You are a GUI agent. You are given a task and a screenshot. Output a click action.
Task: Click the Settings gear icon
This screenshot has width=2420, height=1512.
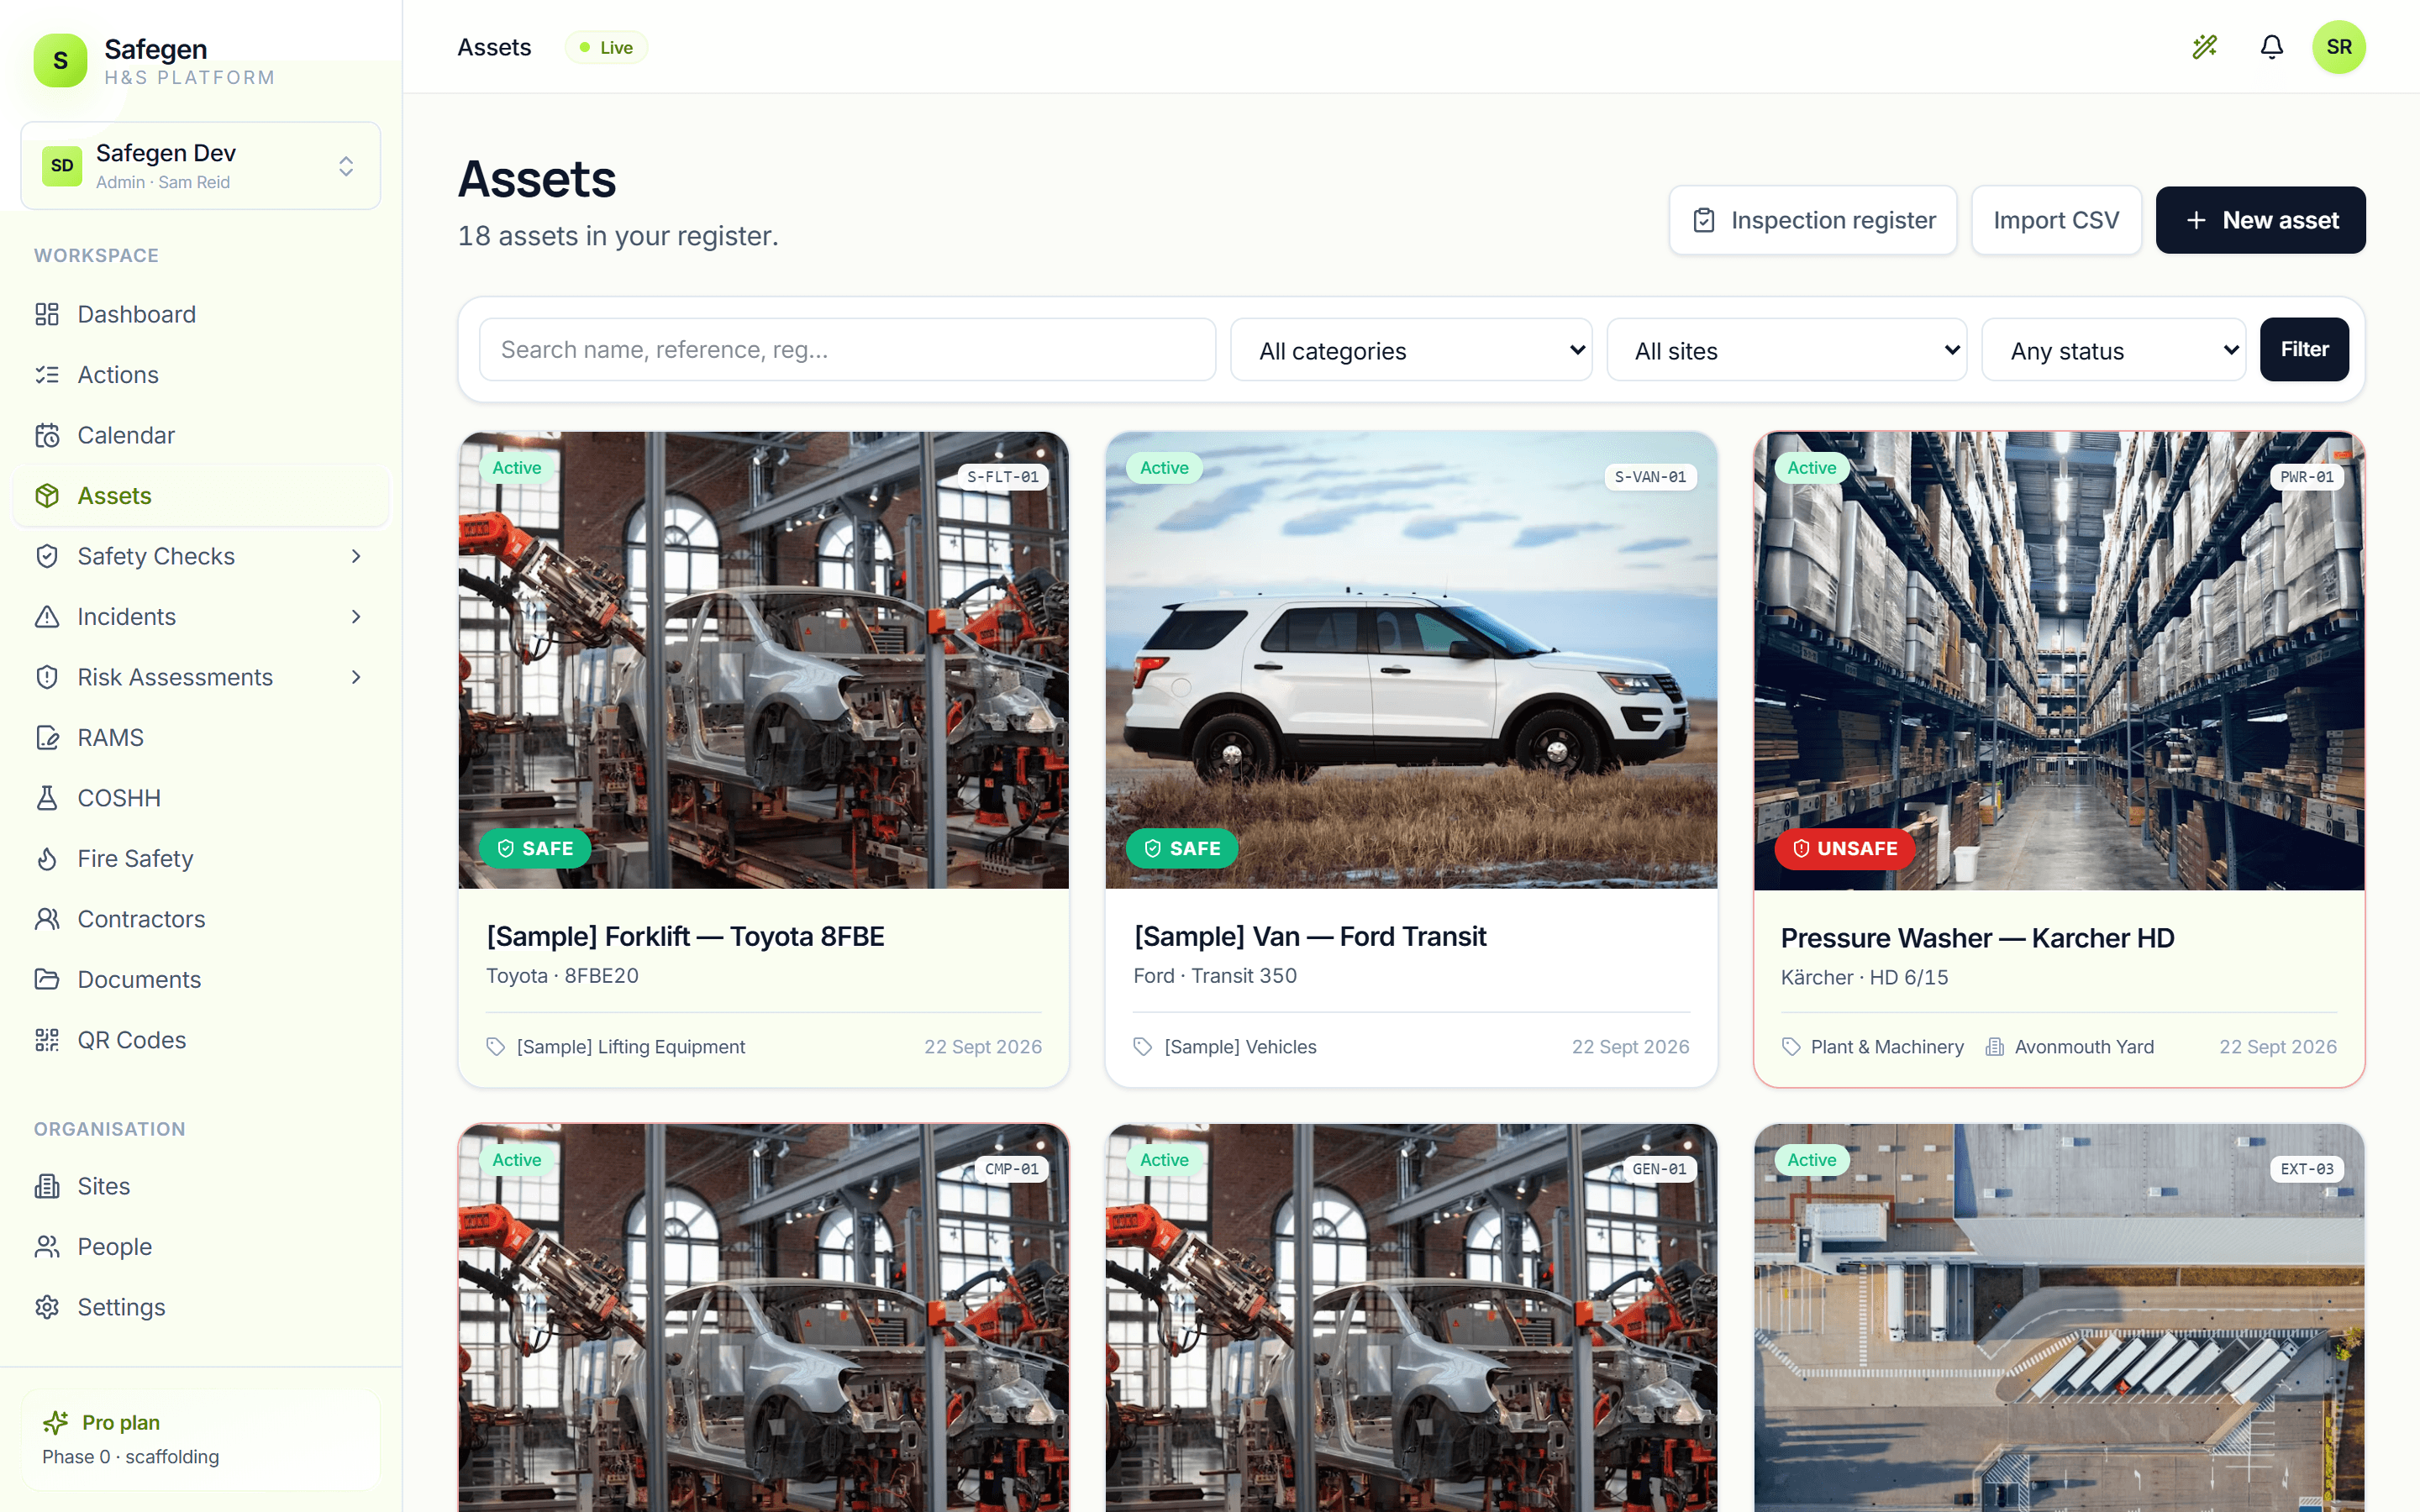47,1307
